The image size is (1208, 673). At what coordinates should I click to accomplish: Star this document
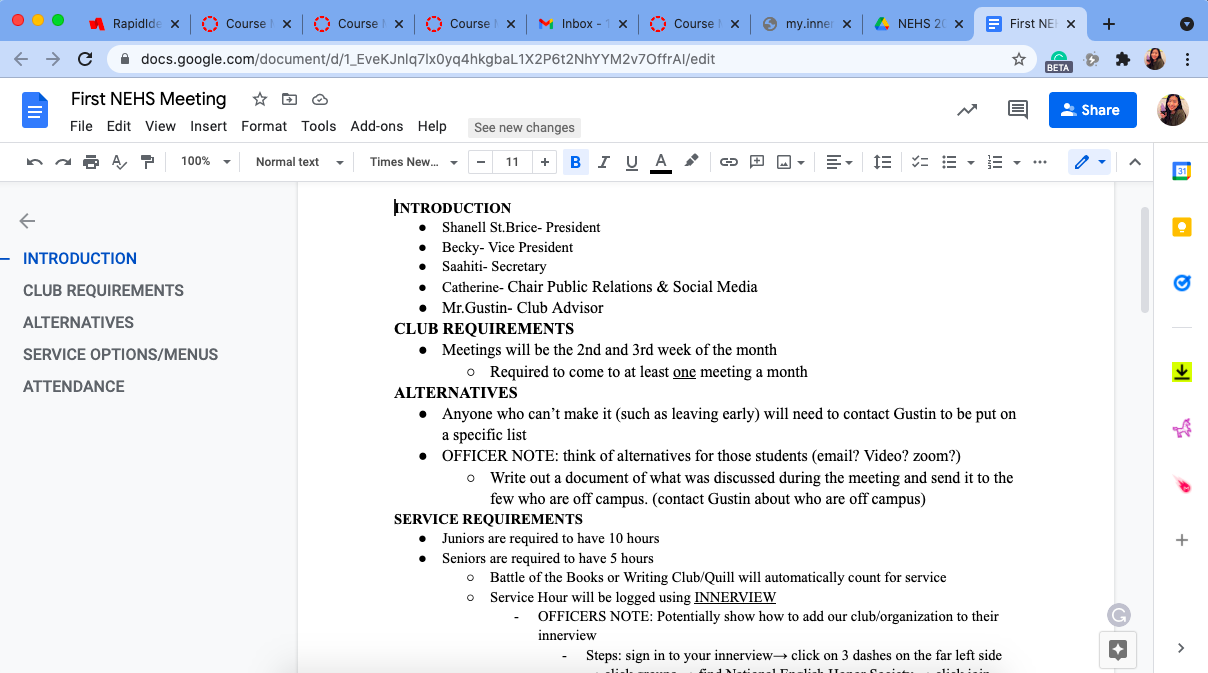click(260, 99)
